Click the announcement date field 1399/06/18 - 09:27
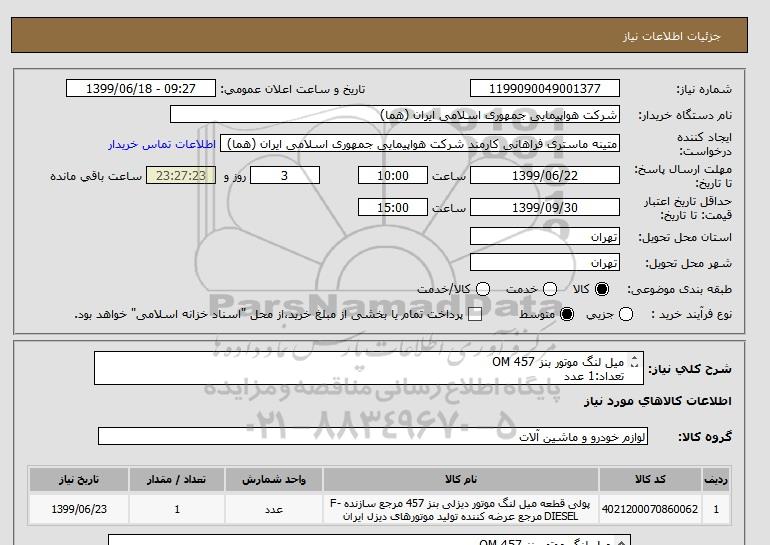Viewport: 770px width, 545px height. pyautogui.click(x=141, y=88)
